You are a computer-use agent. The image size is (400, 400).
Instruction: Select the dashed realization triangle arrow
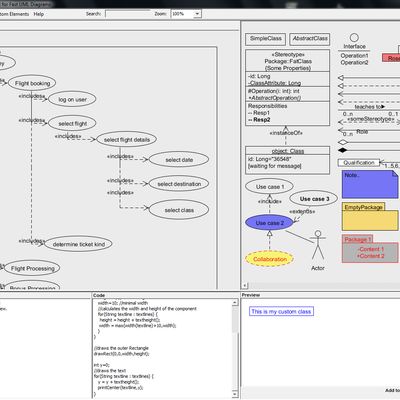pos(369,86)
